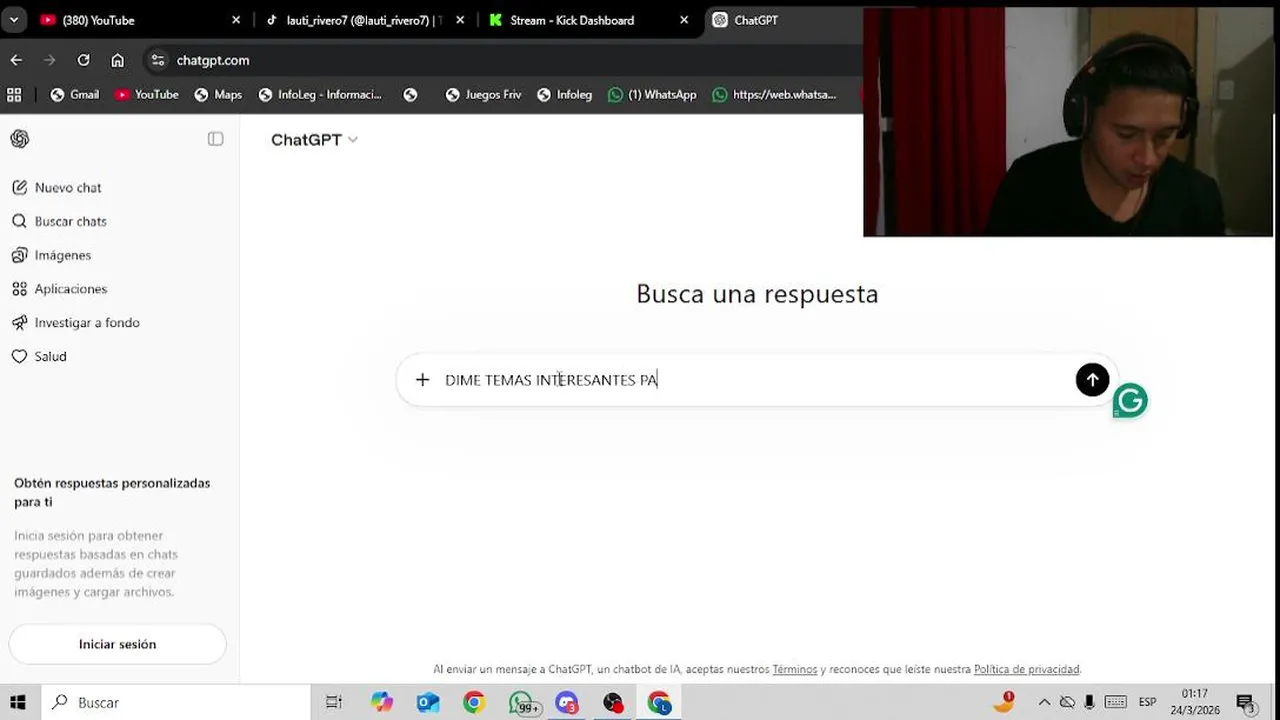Open InfoLeg - Informaci... bookmark
This screenshot has width=1280, height=720.
click(320, 94)
